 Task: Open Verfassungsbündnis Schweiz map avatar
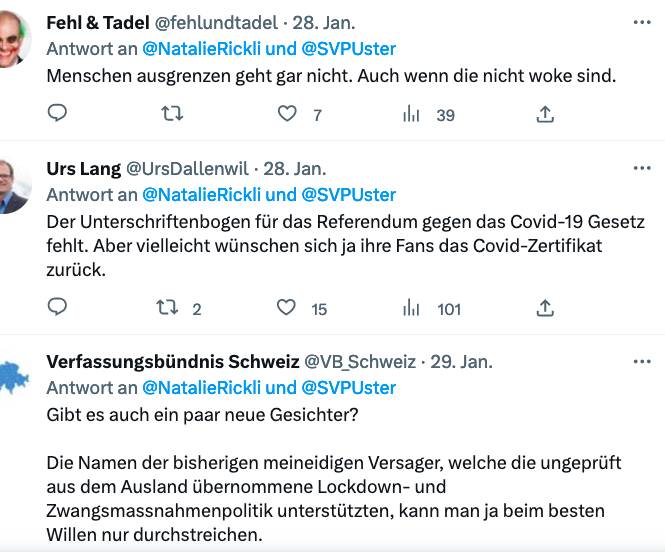coord(14,379)
